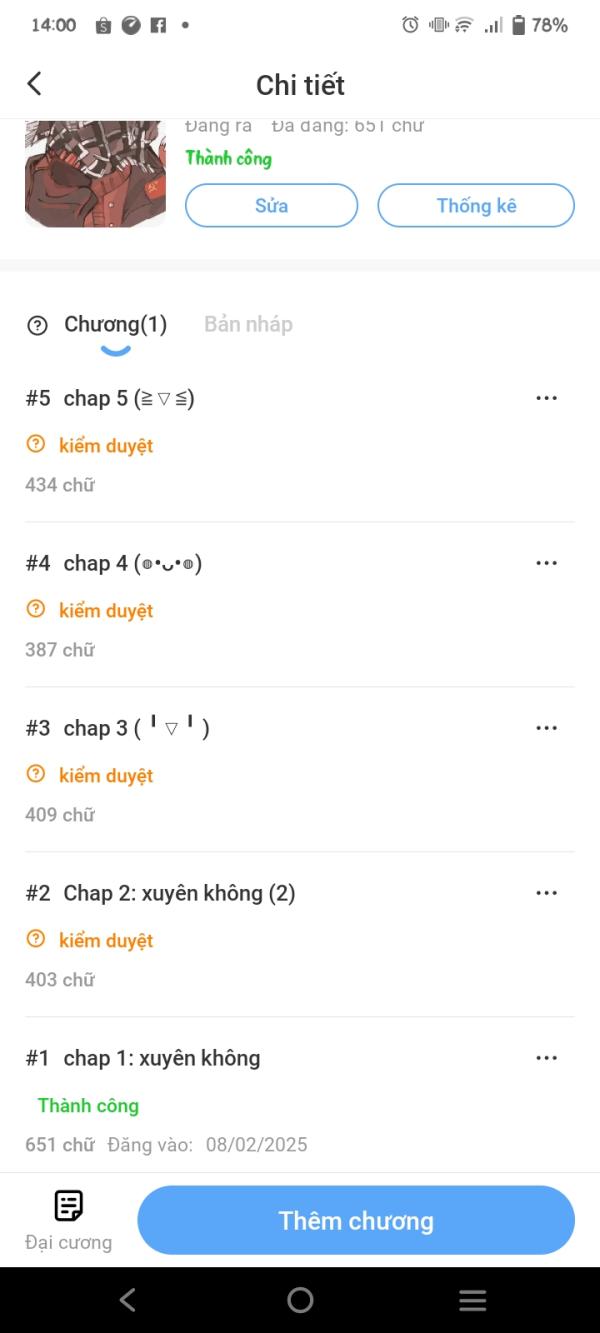Tap the question icon on Chap 2 kiểm duyệt
This screenshot has width=600, height=1333.
(x=36, y=940)
